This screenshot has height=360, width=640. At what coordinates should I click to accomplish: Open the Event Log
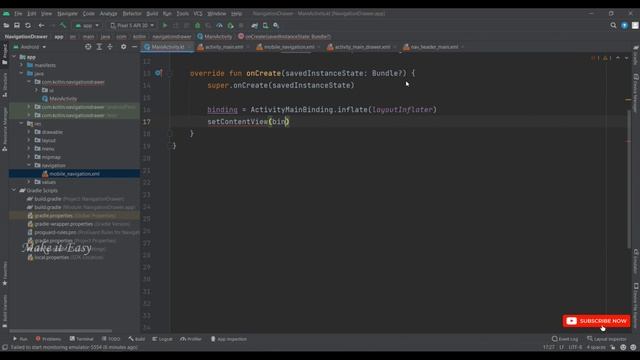(565, 339)
